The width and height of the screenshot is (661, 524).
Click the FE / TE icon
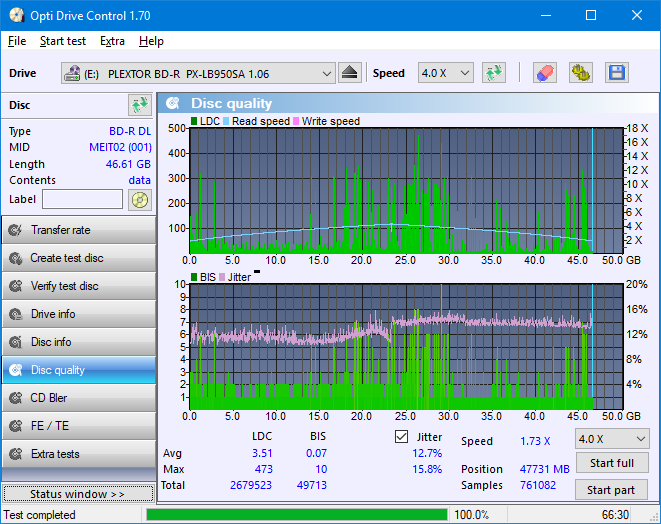16,426
